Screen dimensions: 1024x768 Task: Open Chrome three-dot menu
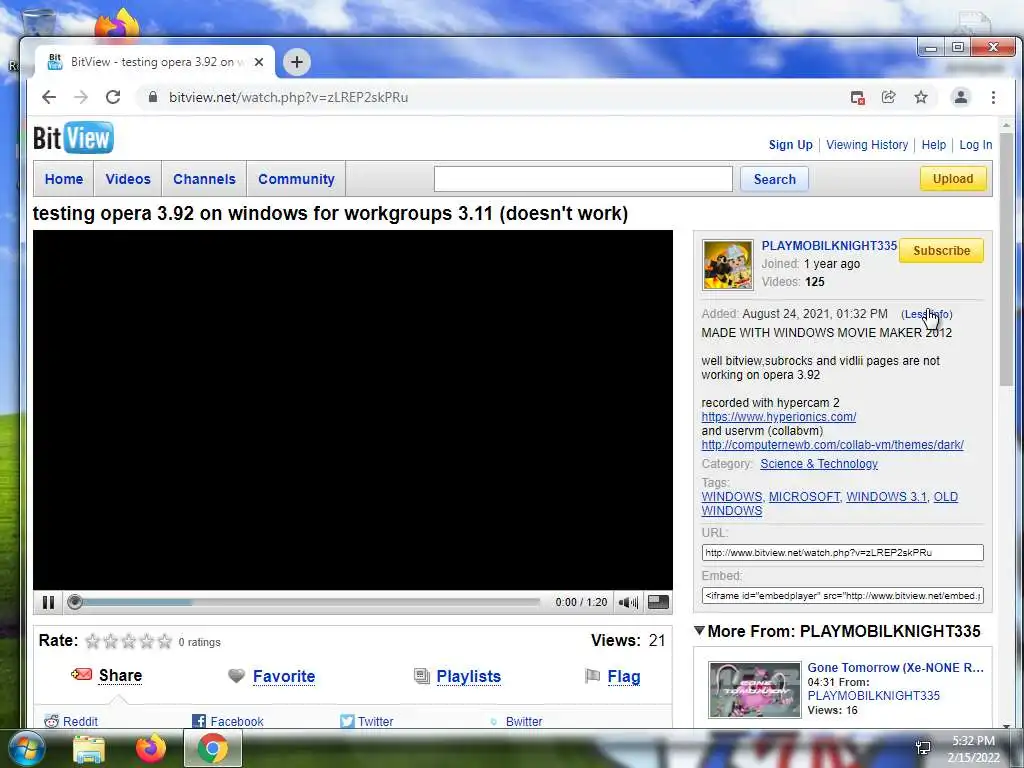point(993,97)
